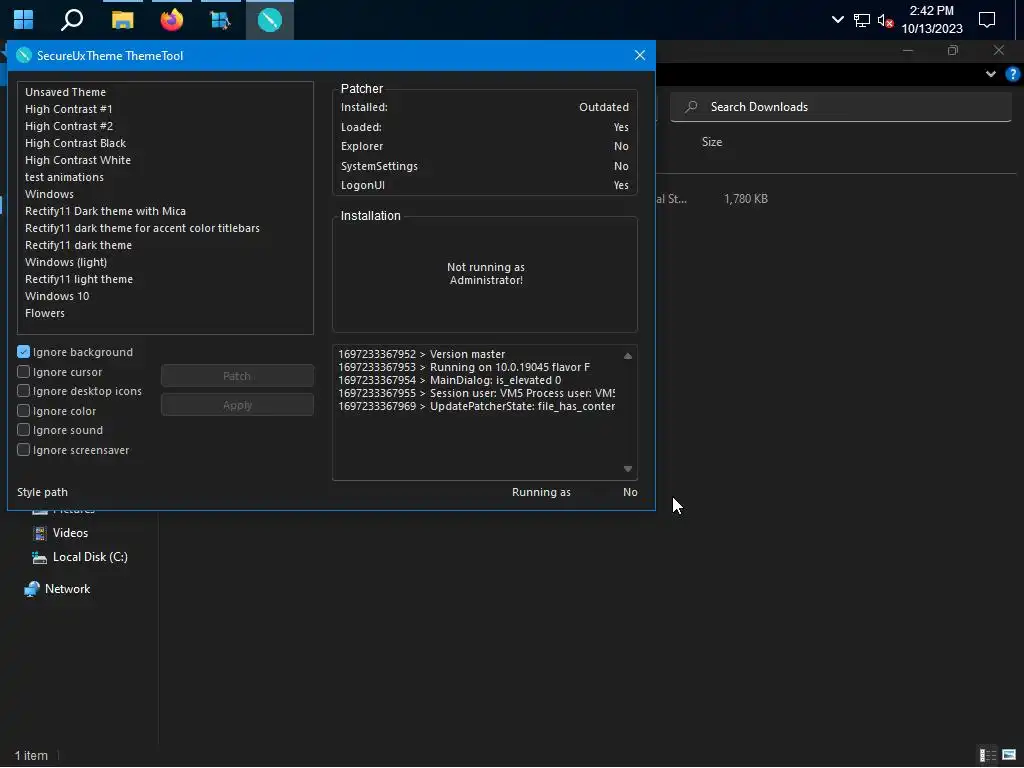This screenshot has width=1024, height=768.
Task: Select the test animations theme
Action: coord(64,177)
